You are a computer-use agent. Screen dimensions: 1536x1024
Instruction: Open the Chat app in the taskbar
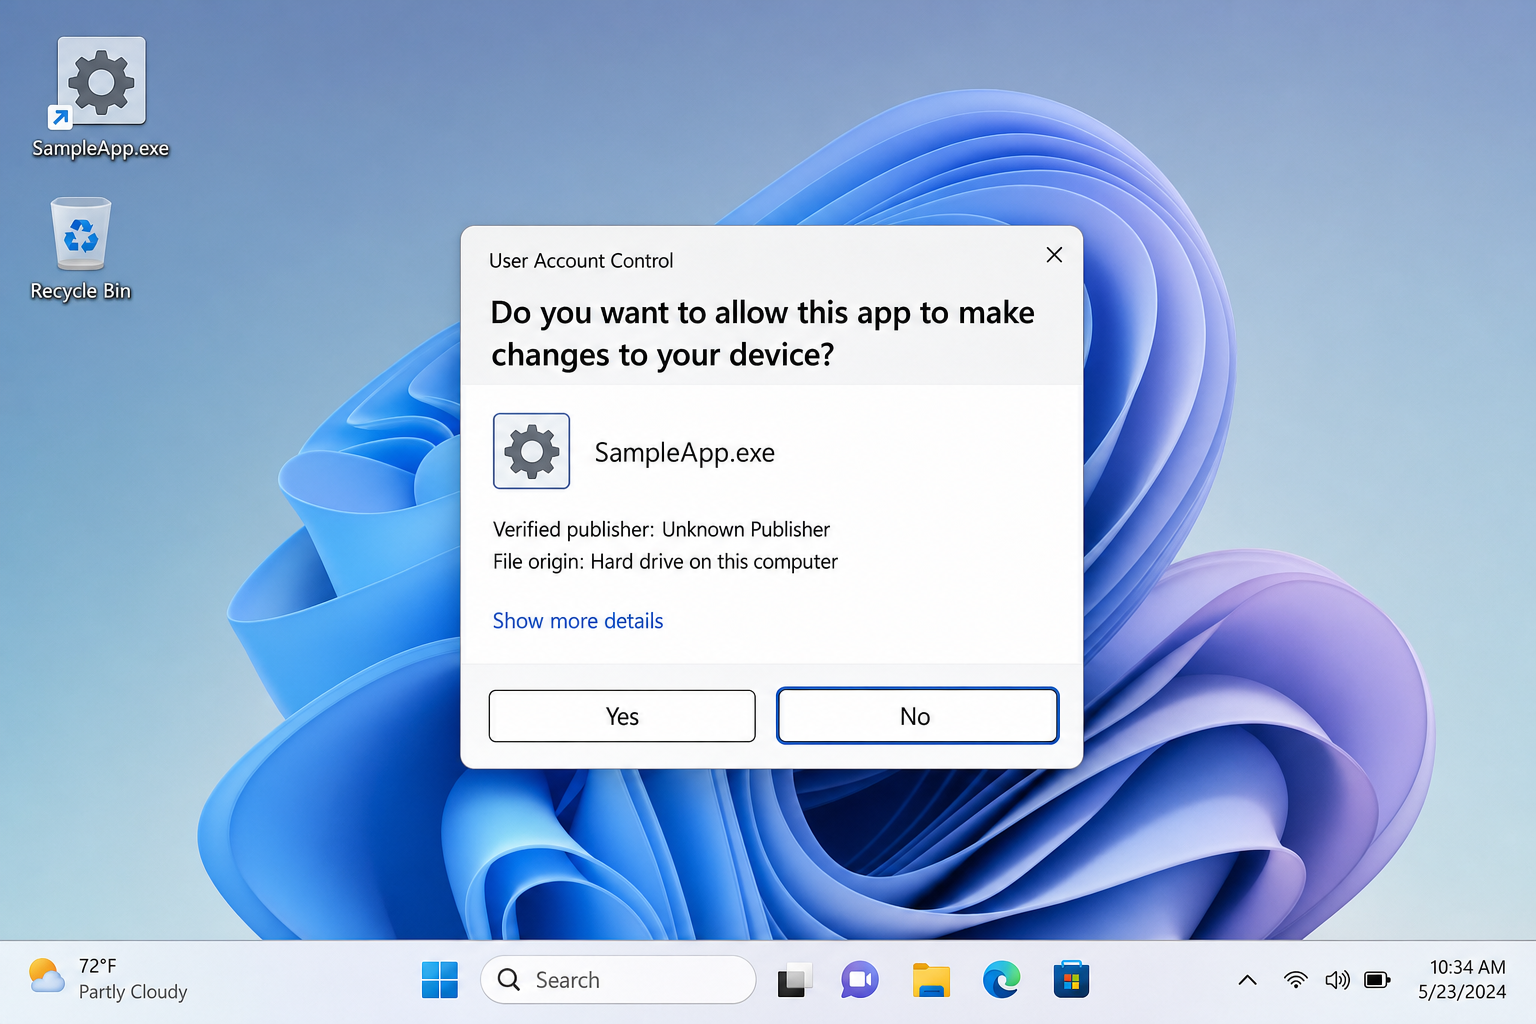pyautogui.click(x=859, y=980)
